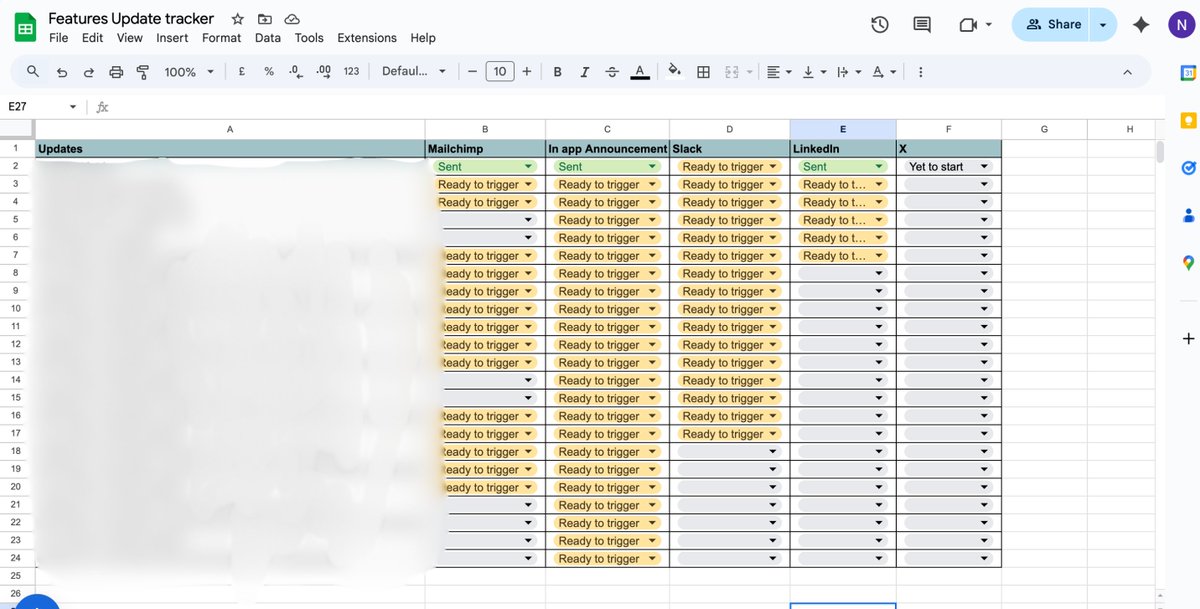Open the borders tool
Screen dimensions: 1200x609
click(703, 72)
